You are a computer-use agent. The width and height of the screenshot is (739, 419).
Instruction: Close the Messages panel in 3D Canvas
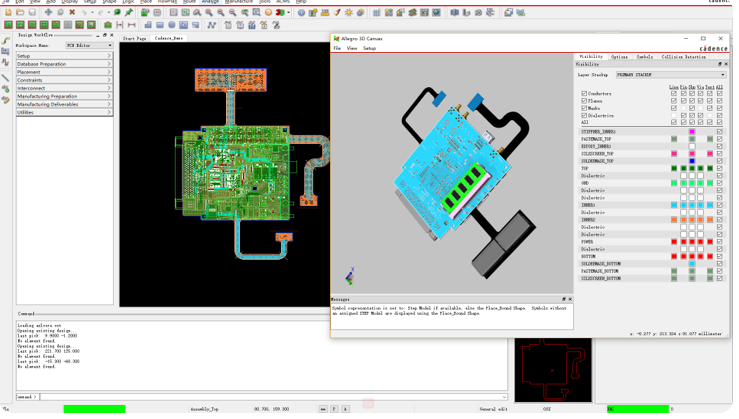[x=570, y=299]
